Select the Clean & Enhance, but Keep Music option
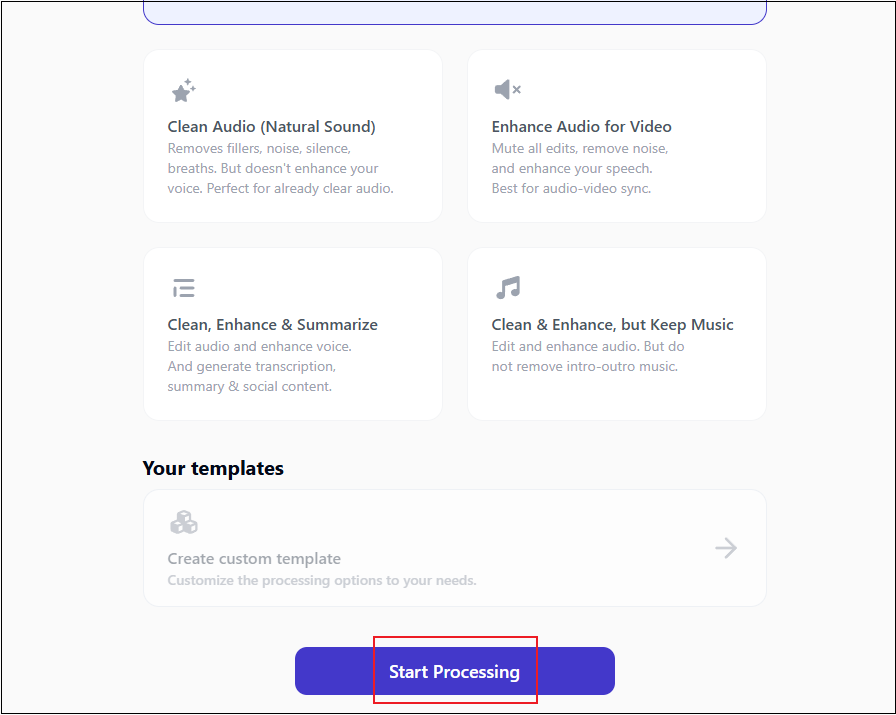Screen dimensions: 896x715 point(616,333)
